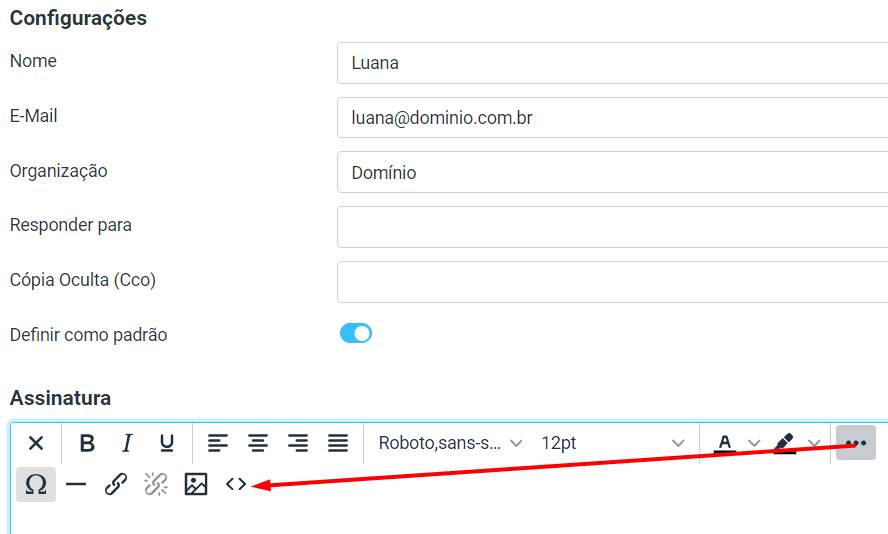Click the Responder para input field
Screen dimensions: 888x534
click(x=612, y=227)
